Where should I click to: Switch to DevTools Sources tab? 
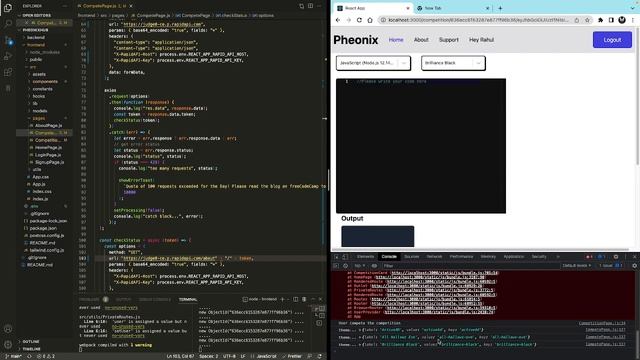click(x=411, y=257)
